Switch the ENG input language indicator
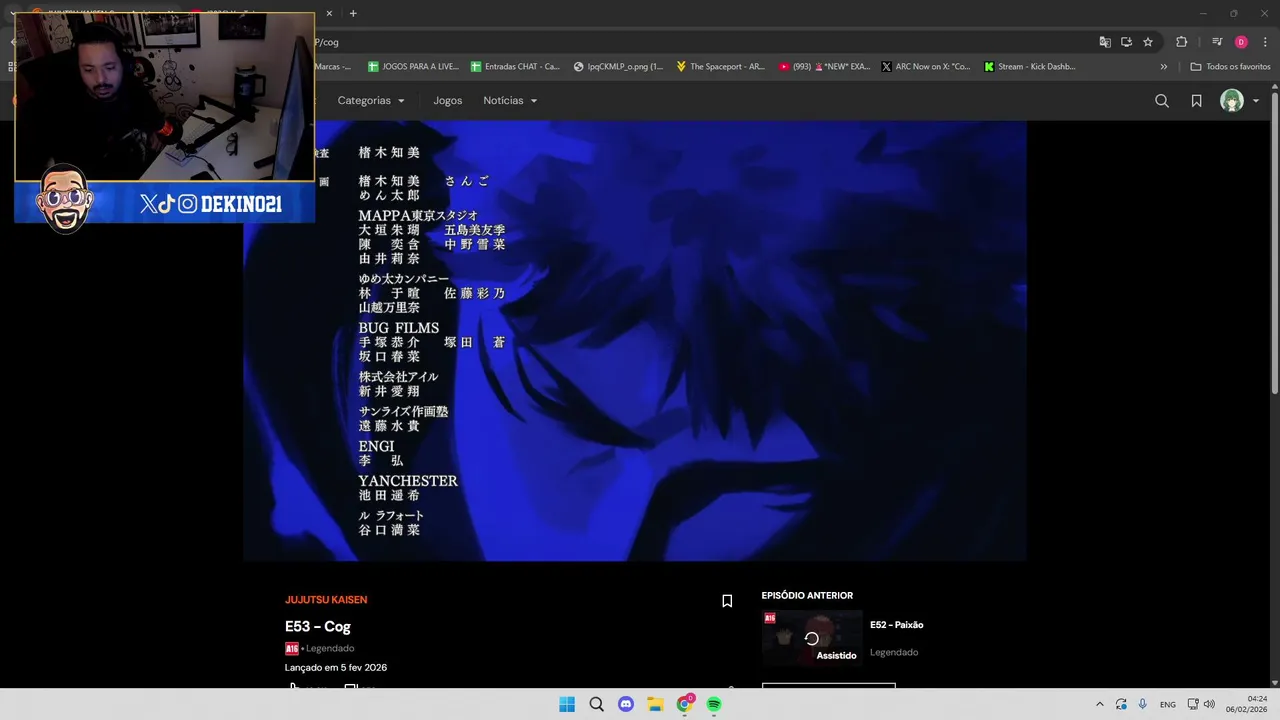1280x720 pixels. pyautogui.click(x=1168, y=704)
